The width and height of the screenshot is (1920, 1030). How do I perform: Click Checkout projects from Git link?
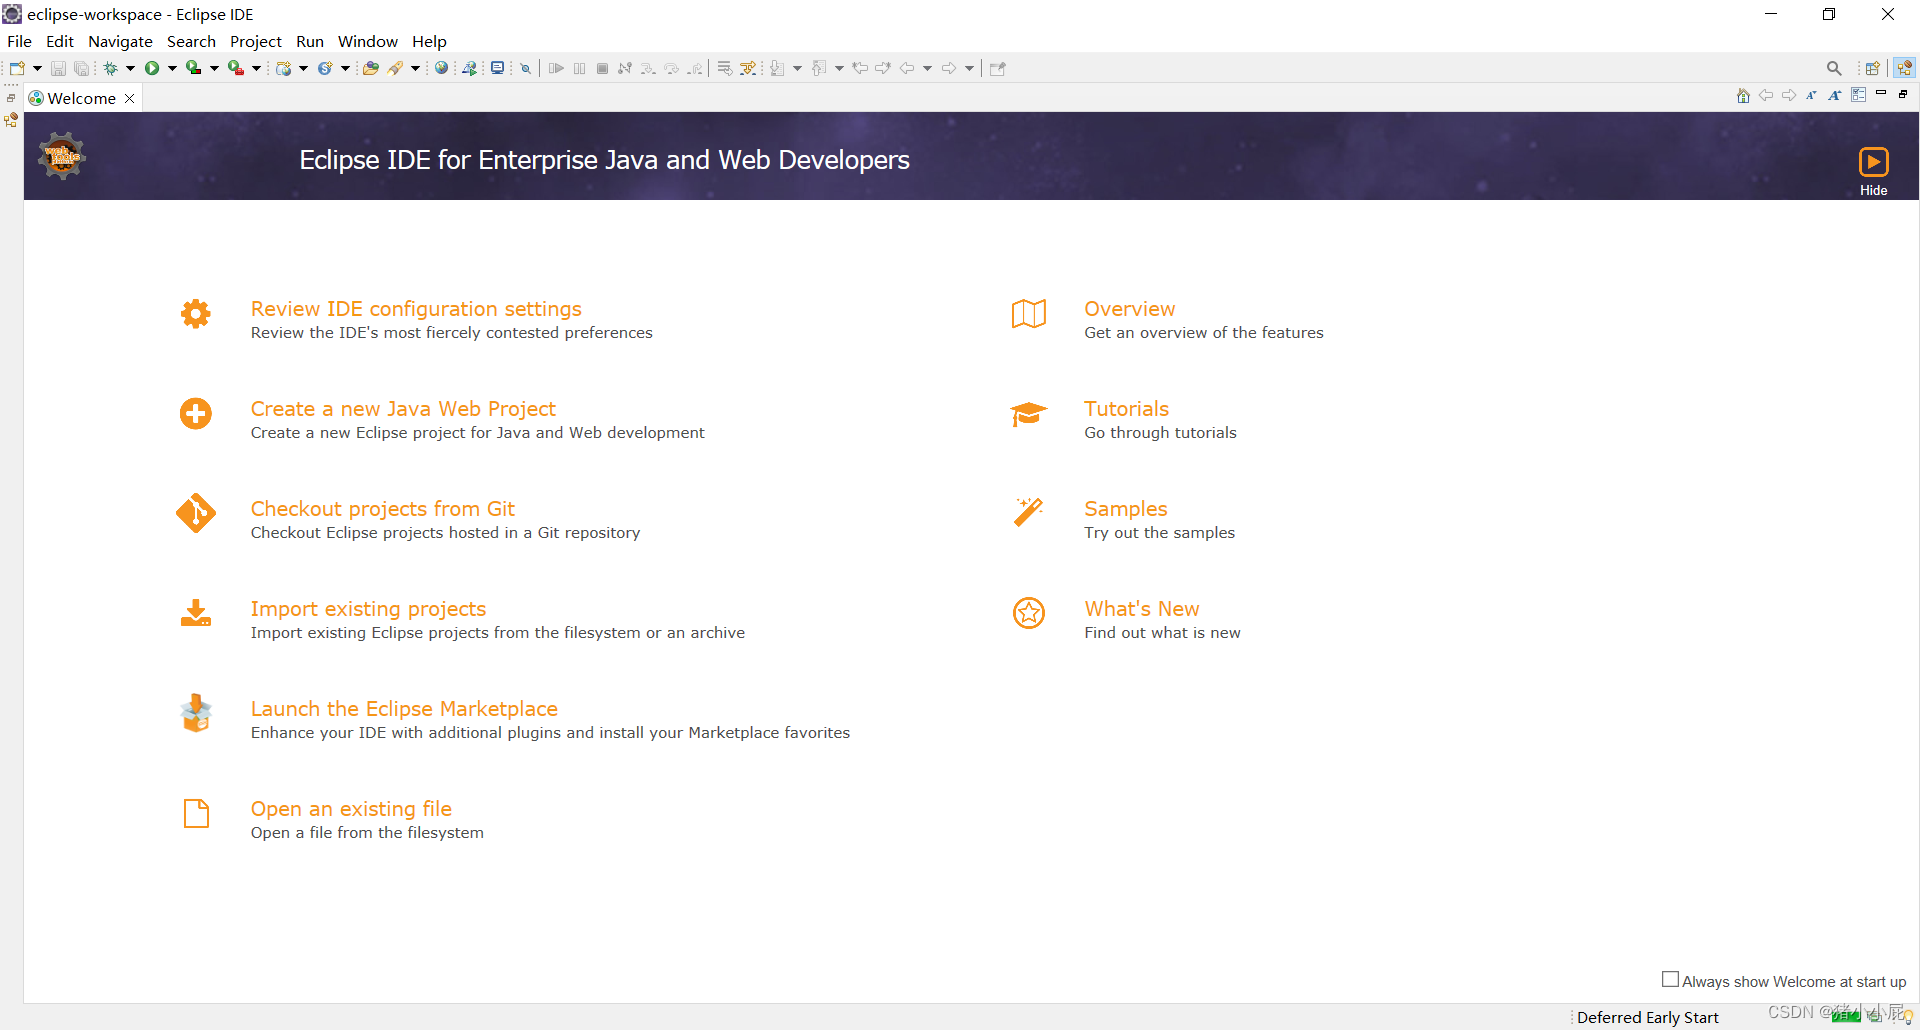pyautogui.click(x=383, y=509)
